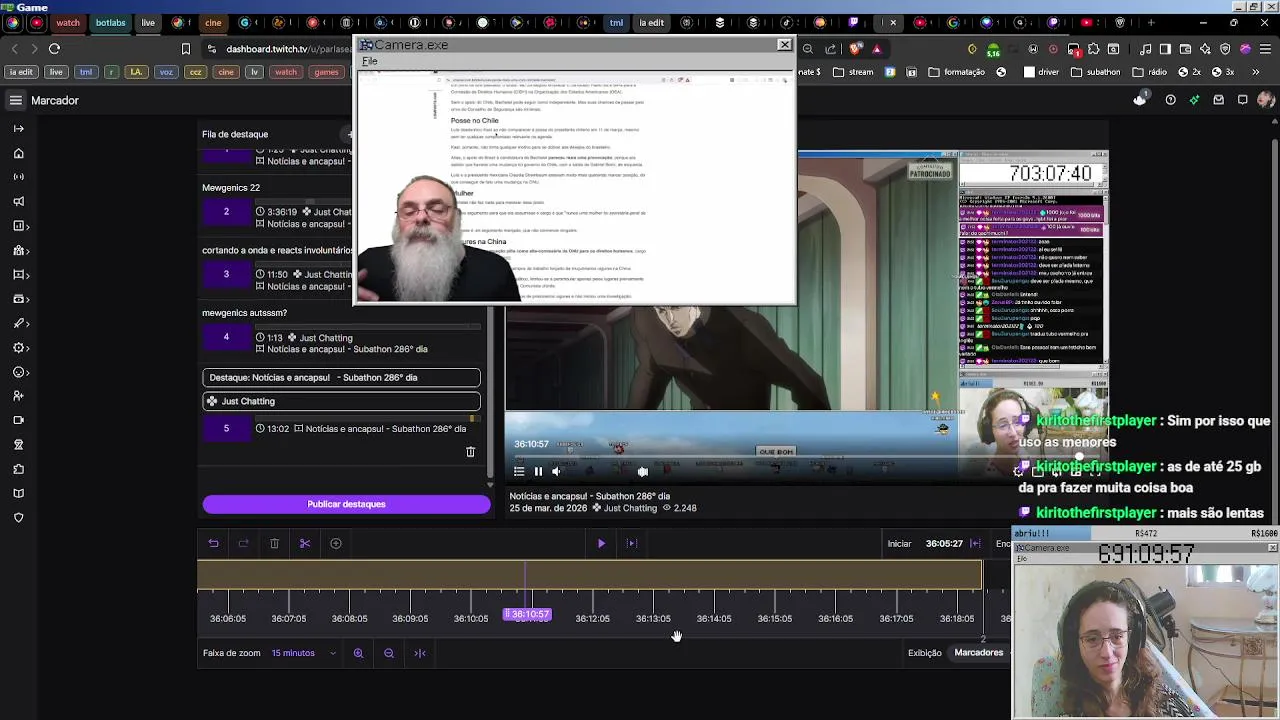The height and width of the screenshot is (720, 1280).
Task: Zoom in the timeline with magnifier plus
Action: (358, 653)
